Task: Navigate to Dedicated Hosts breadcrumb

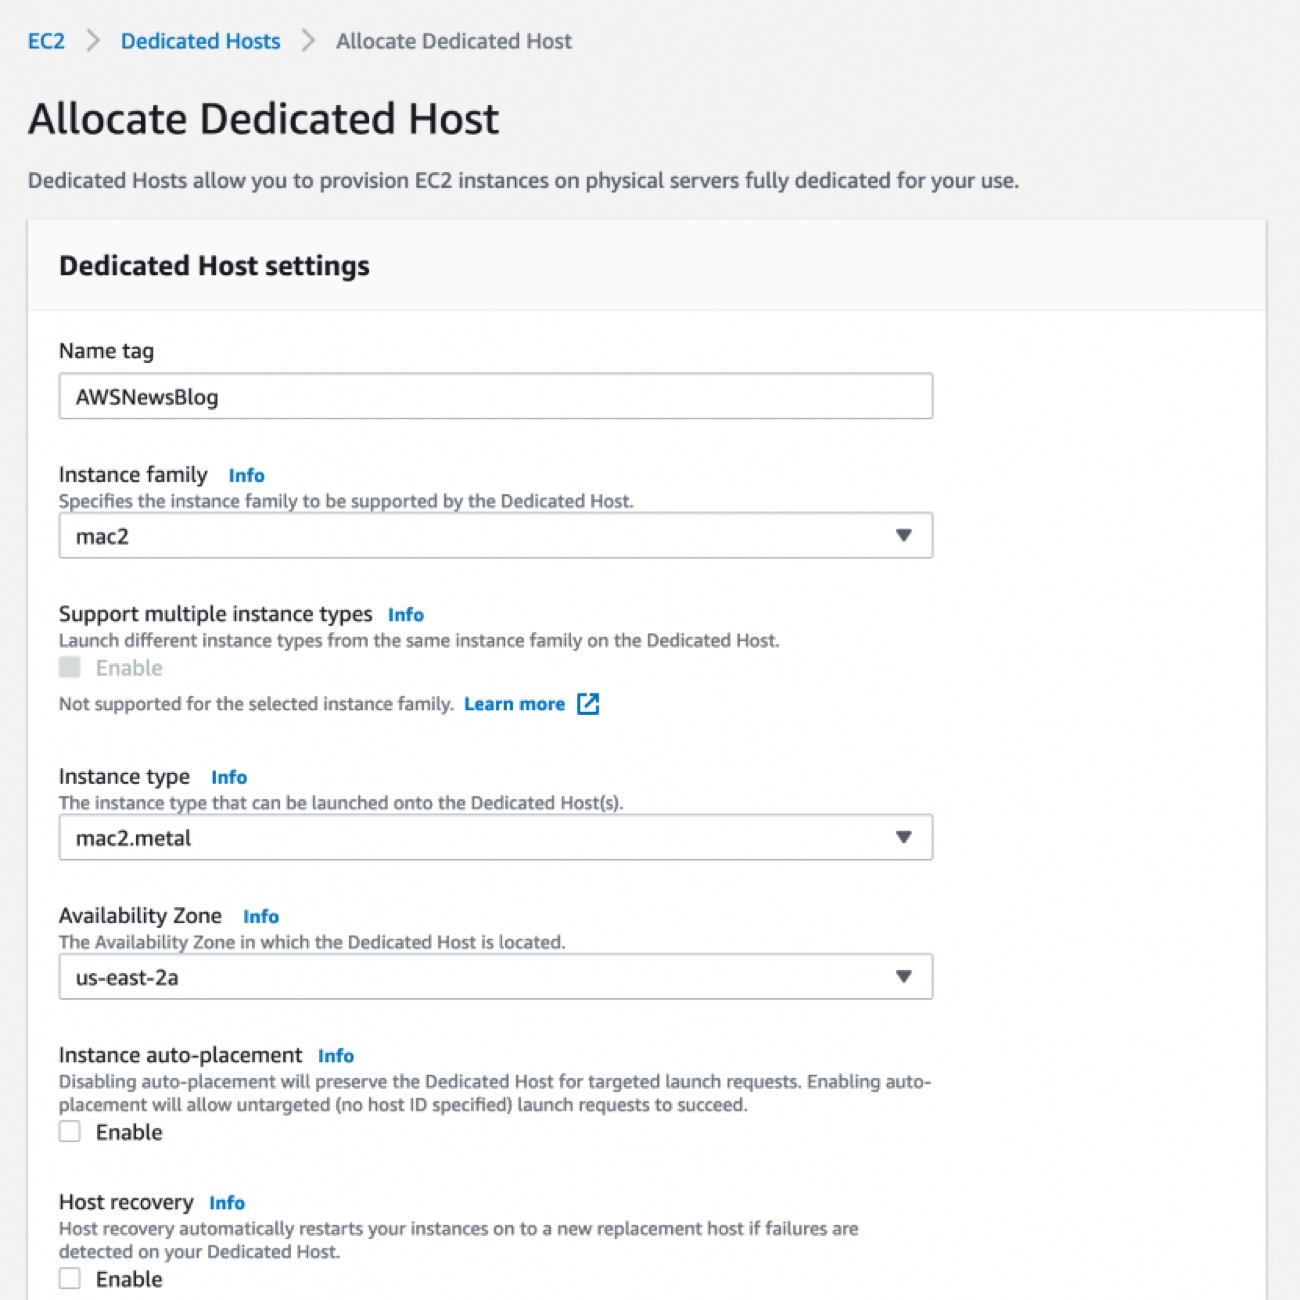Action: pyautogui.click(x=200, y=41)
